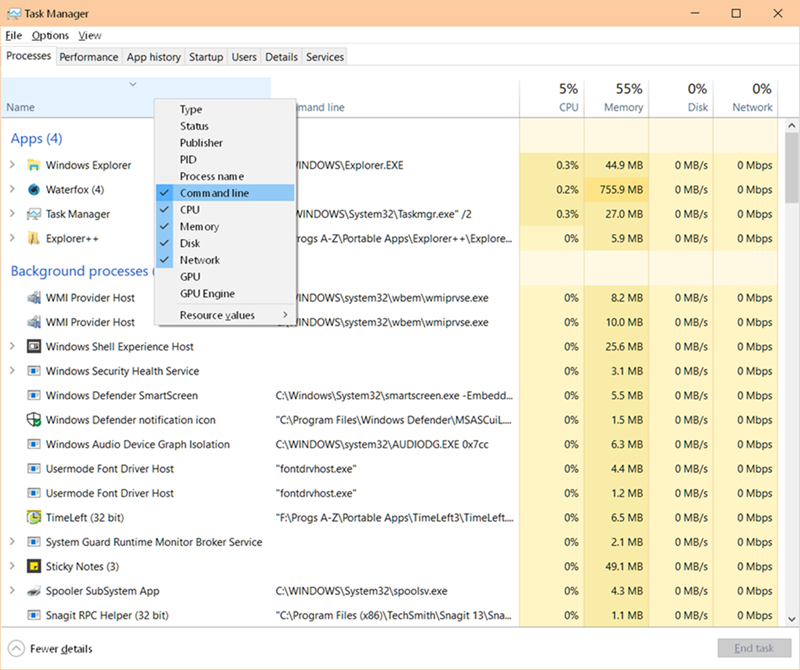Enable the PID column
Image resolution: width=800 pixels, height=670 pixels.
[x=225, y=160]
